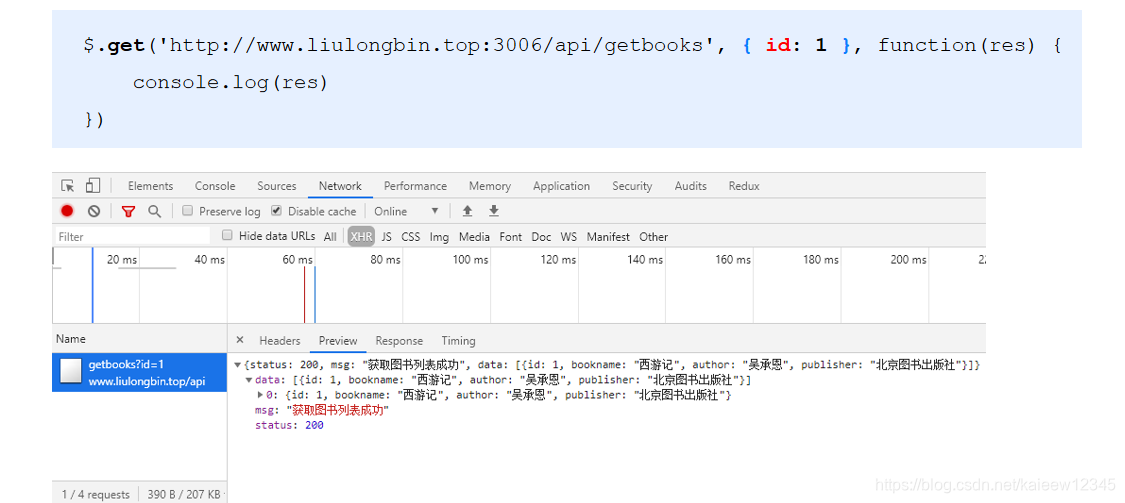
Task: Select the file icon of getbooks?id=1 request
Action: tap(70, 372)
